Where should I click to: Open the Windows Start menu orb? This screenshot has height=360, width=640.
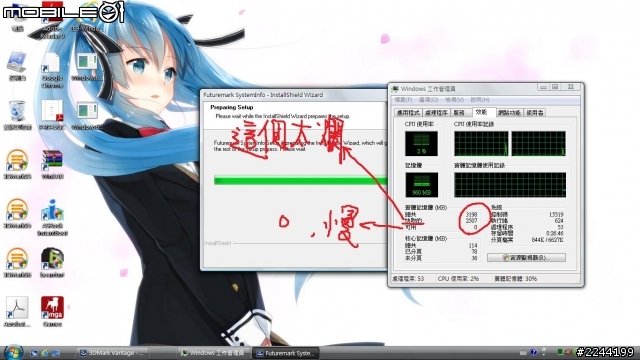pos(13,353)
